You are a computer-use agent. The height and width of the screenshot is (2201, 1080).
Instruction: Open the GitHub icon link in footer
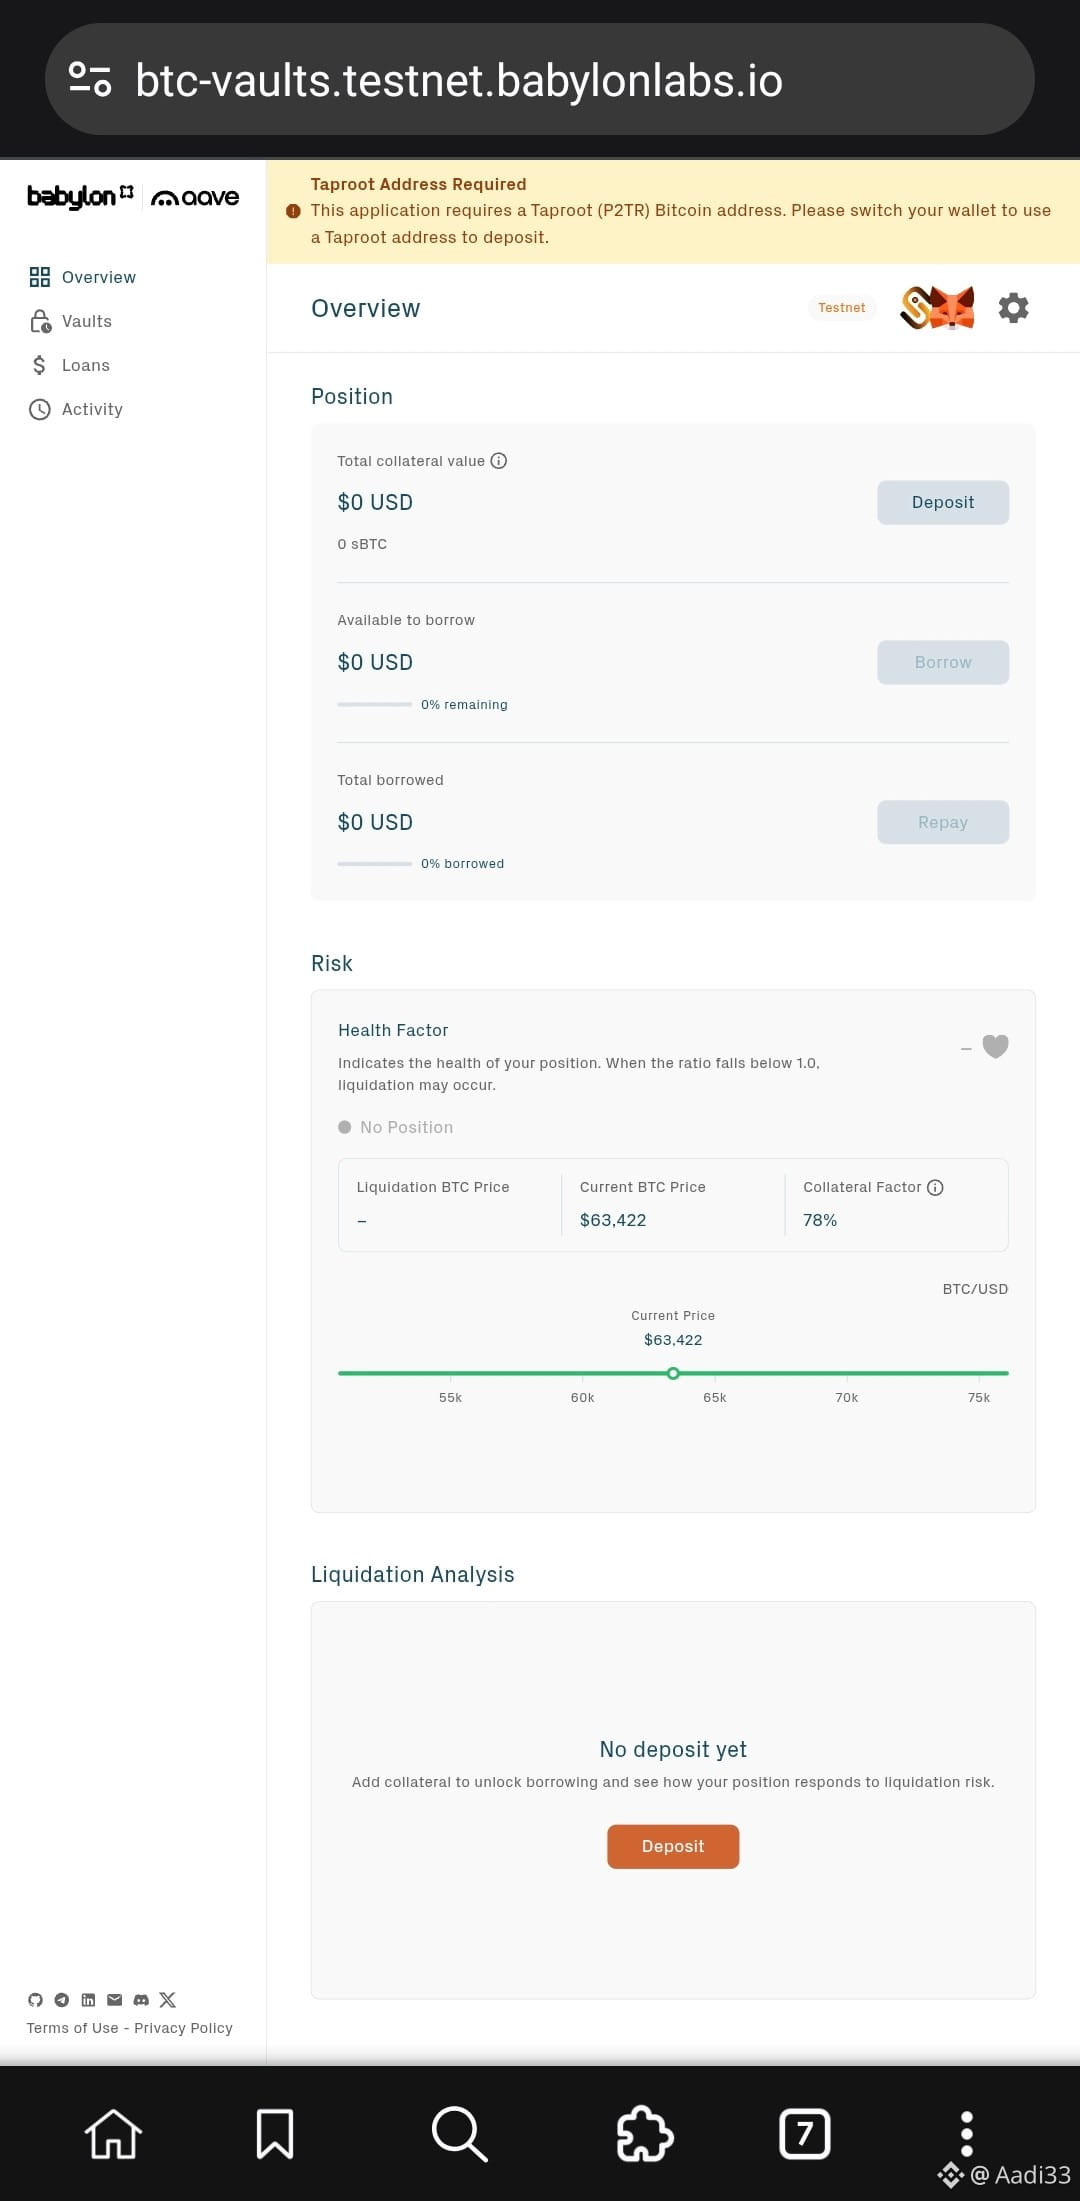tap(35, 2000)
